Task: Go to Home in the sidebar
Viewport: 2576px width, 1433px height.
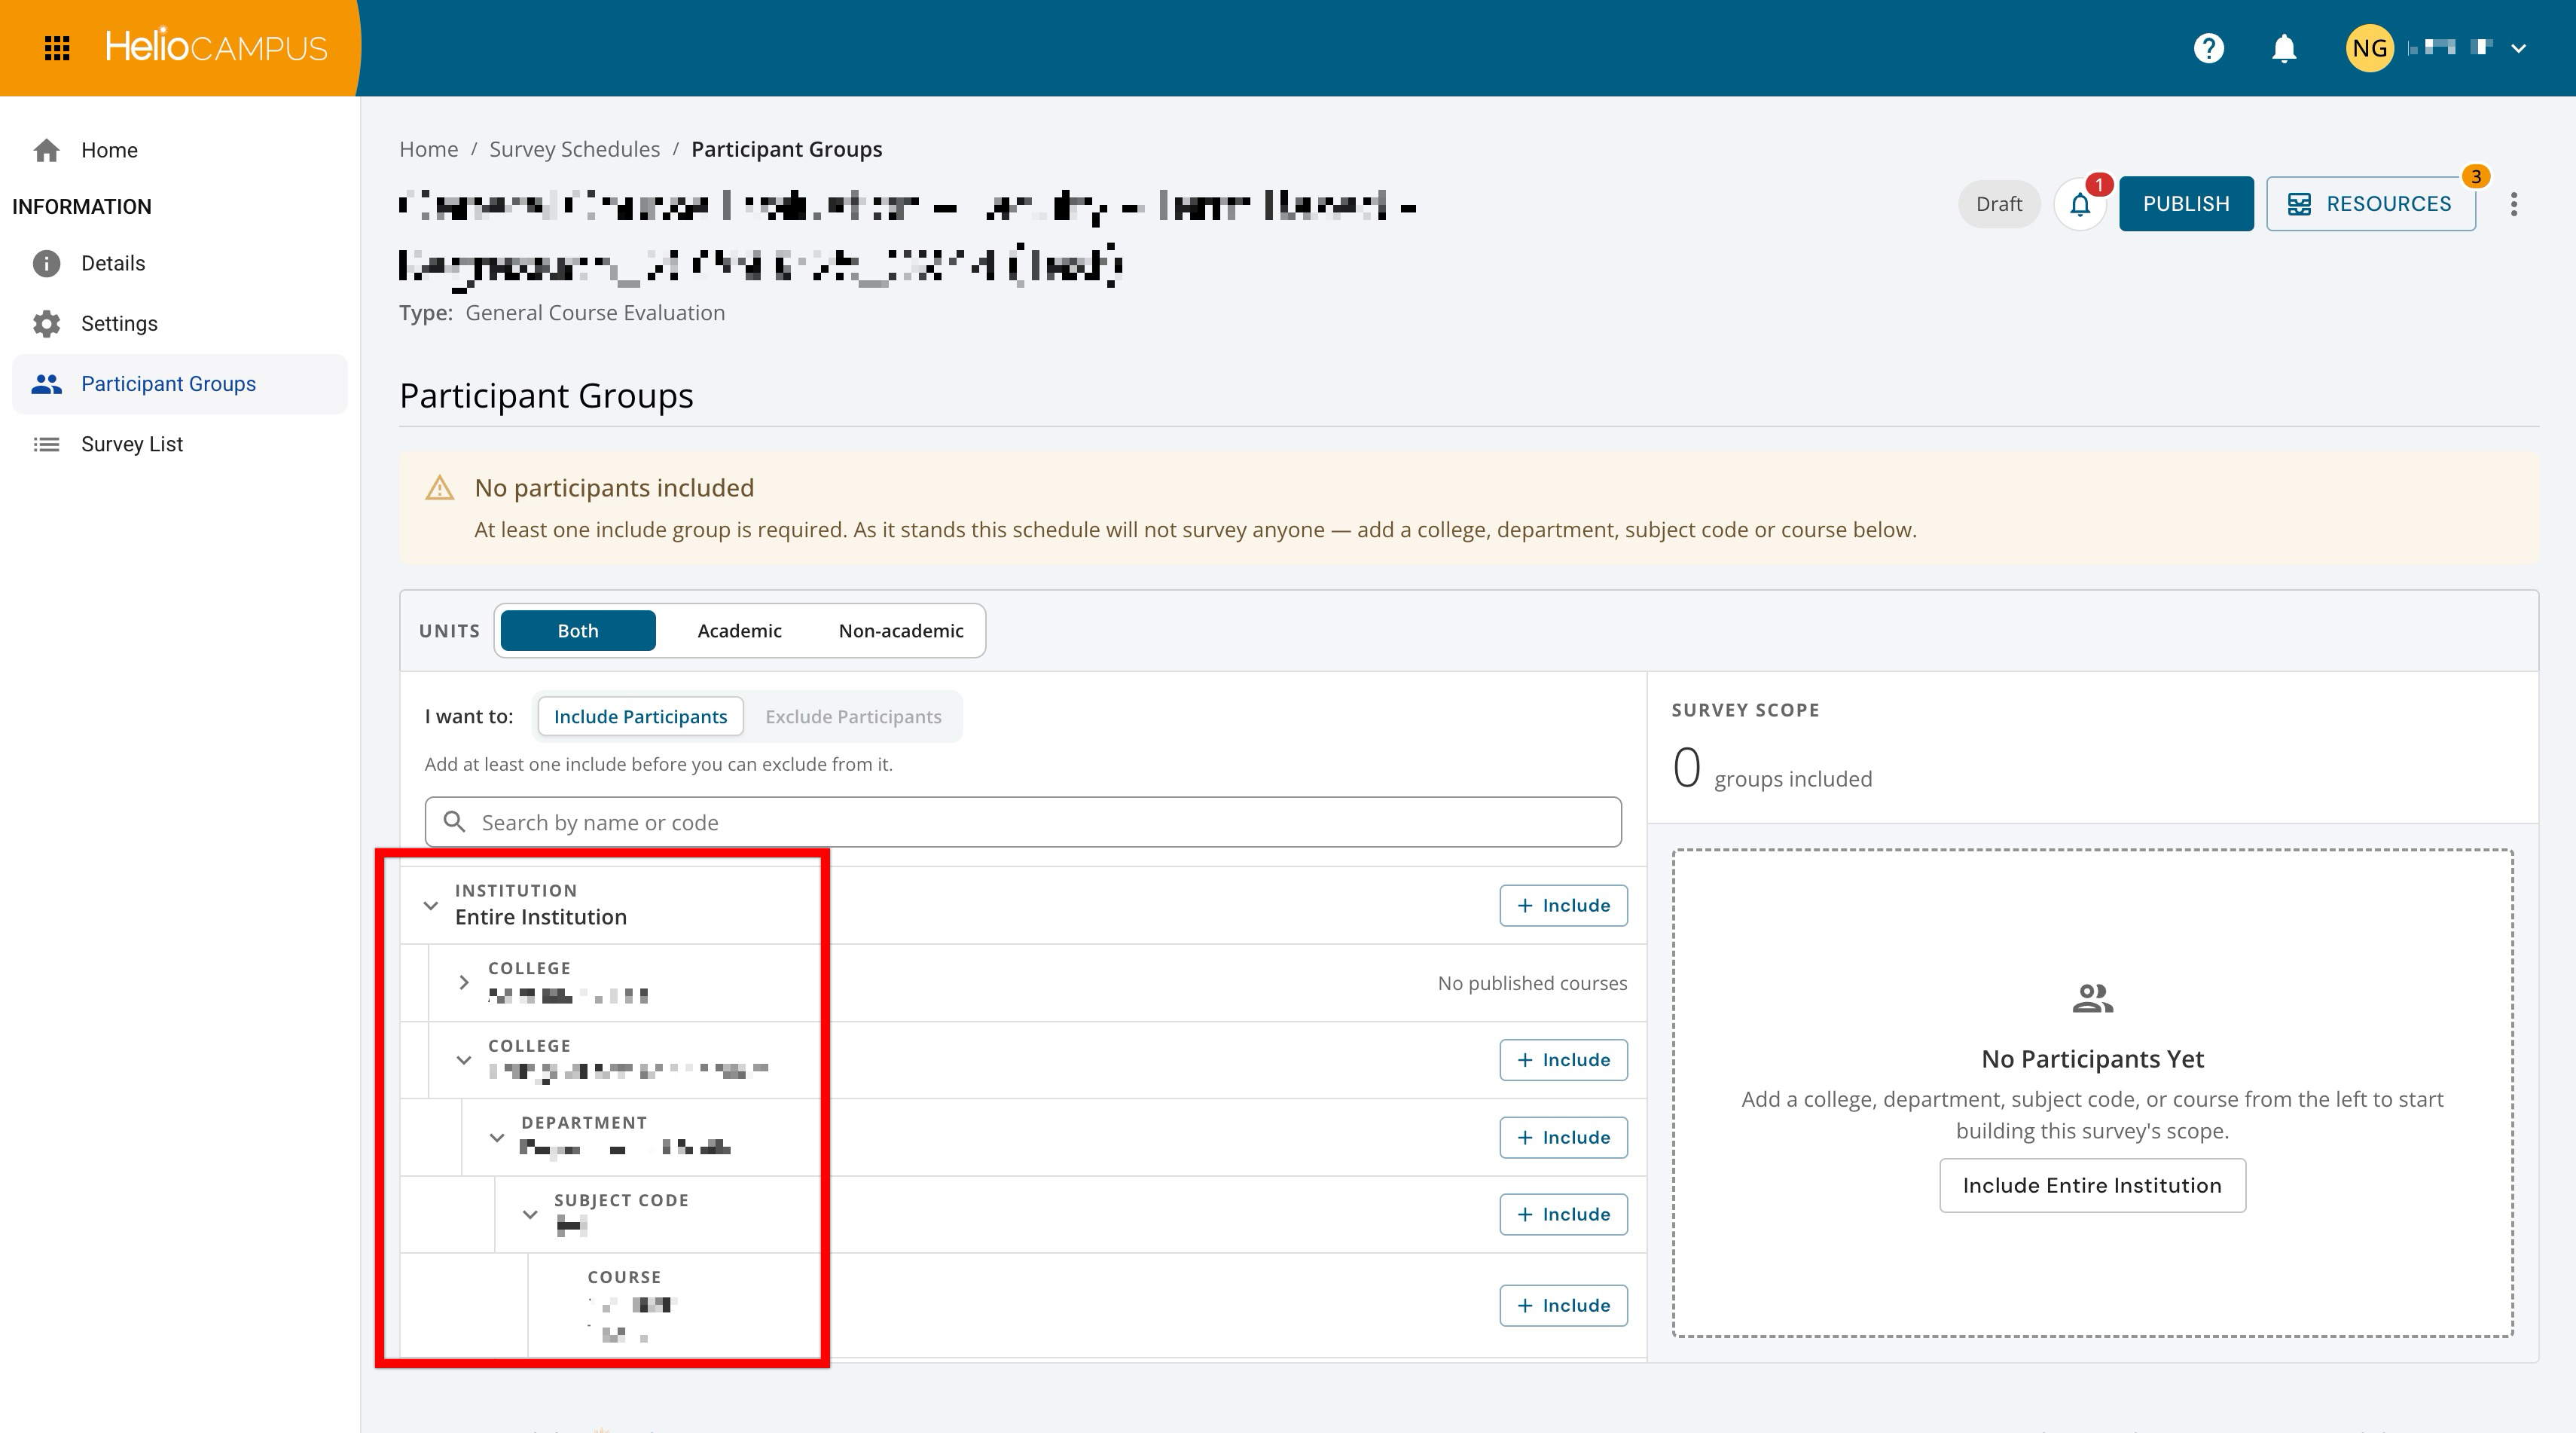Action: [x=180, y=150]
